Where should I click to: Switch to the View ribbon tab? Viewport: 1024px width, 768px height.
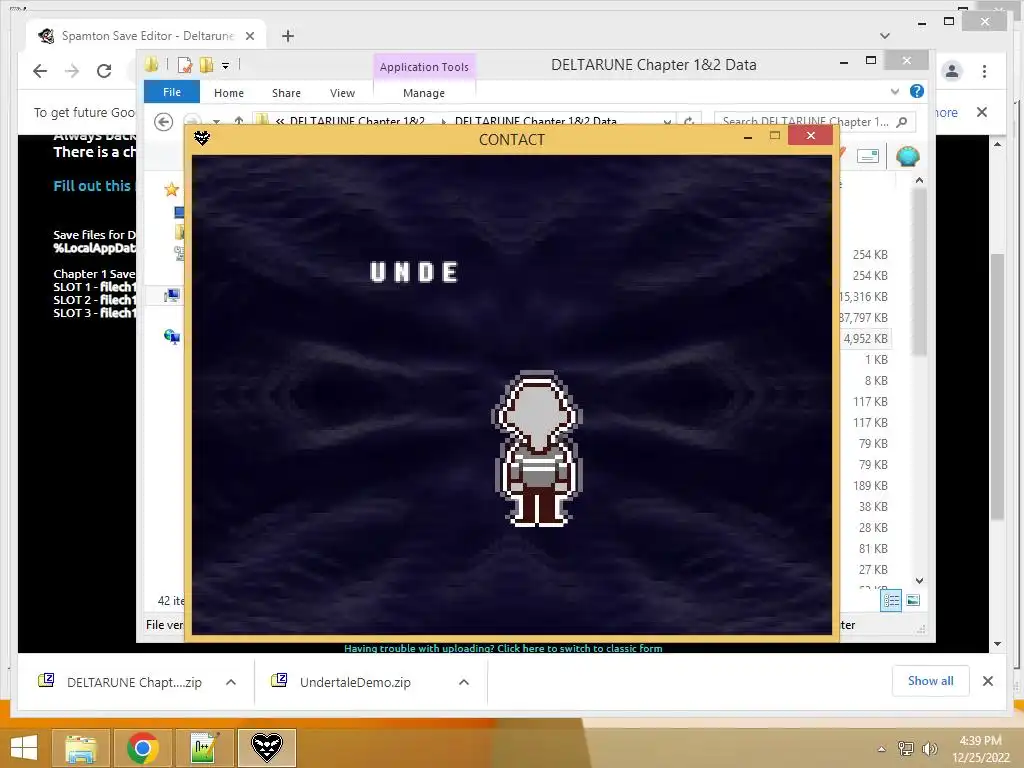[x=342, y=93]
